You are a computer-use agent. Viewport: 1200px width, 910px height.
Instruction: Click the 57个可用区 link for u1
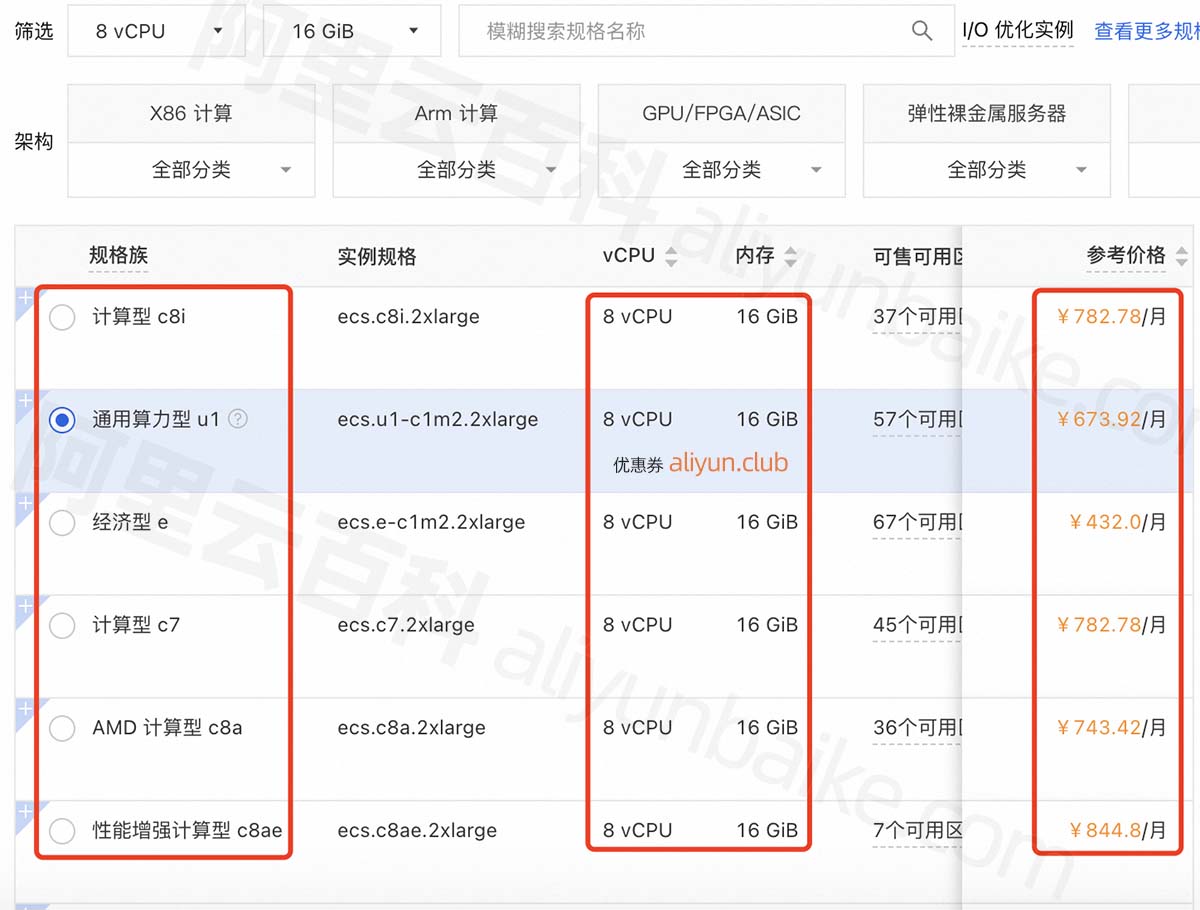pos(917,420)
